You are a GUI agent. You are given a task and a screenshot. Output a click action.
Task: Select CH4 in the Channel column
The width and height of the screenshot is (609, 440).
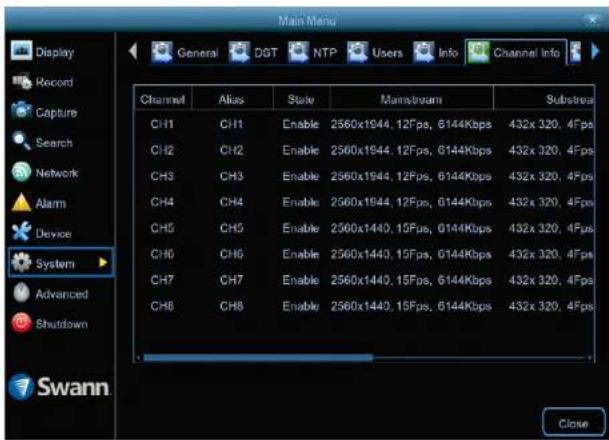[162, 202]
